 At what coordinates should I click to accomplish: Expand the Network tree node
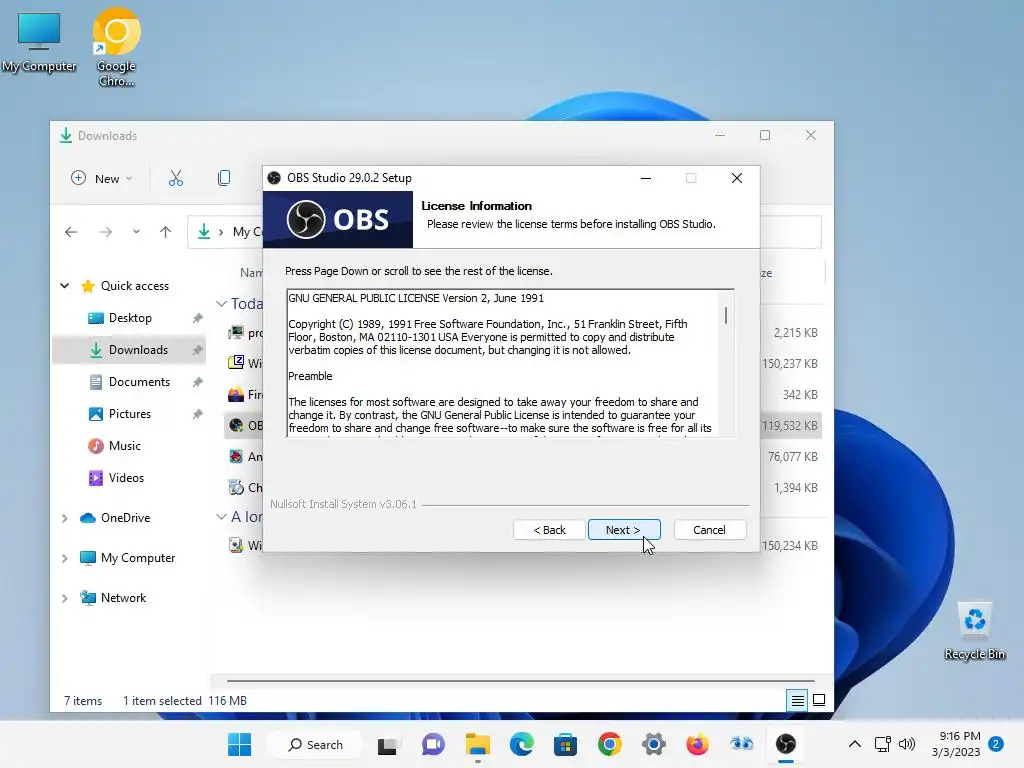65,598
